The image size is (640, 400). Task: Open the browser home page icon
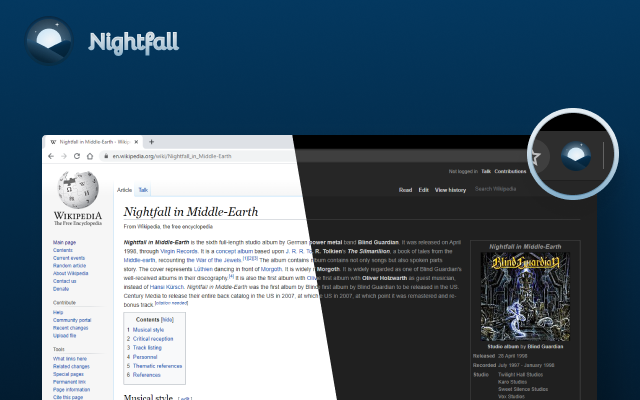point(90,156)
